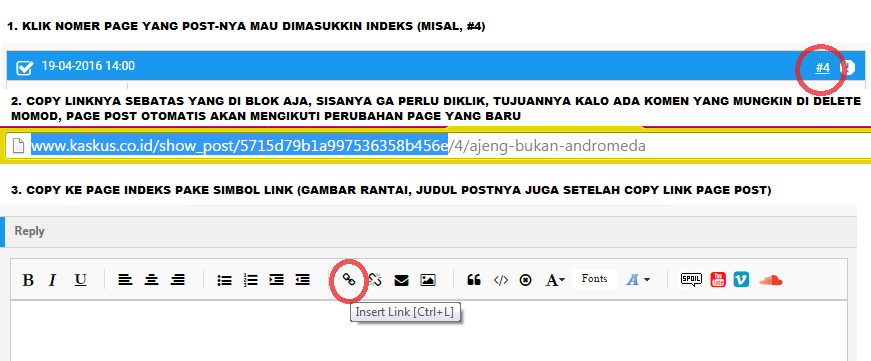Click the kaskus URL in address bar
871x361 pixels.
[x=338, y=146]
